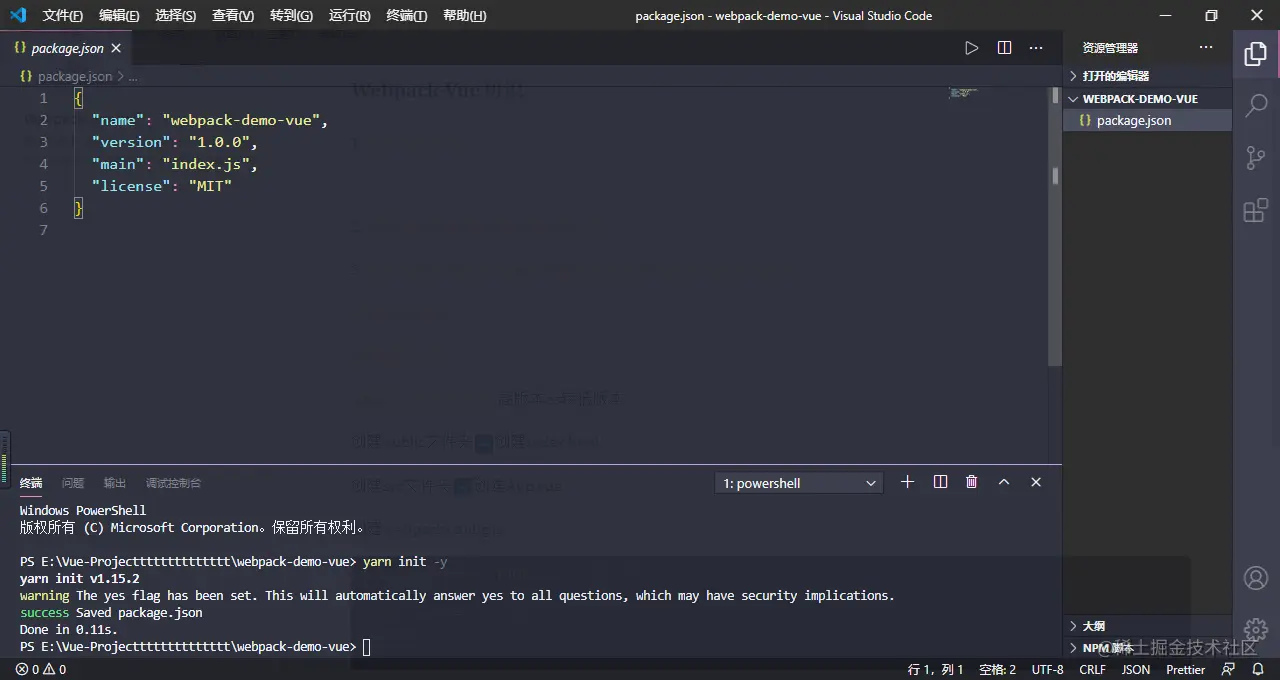Split the terminal panel
Viewport: 1280px width, 680px height.
point(940,482)
